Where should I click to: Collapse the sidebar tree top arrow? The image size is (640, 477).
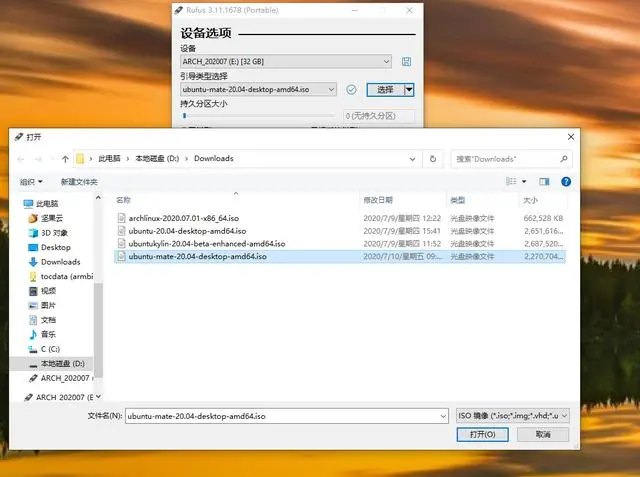tap(98, 197)
